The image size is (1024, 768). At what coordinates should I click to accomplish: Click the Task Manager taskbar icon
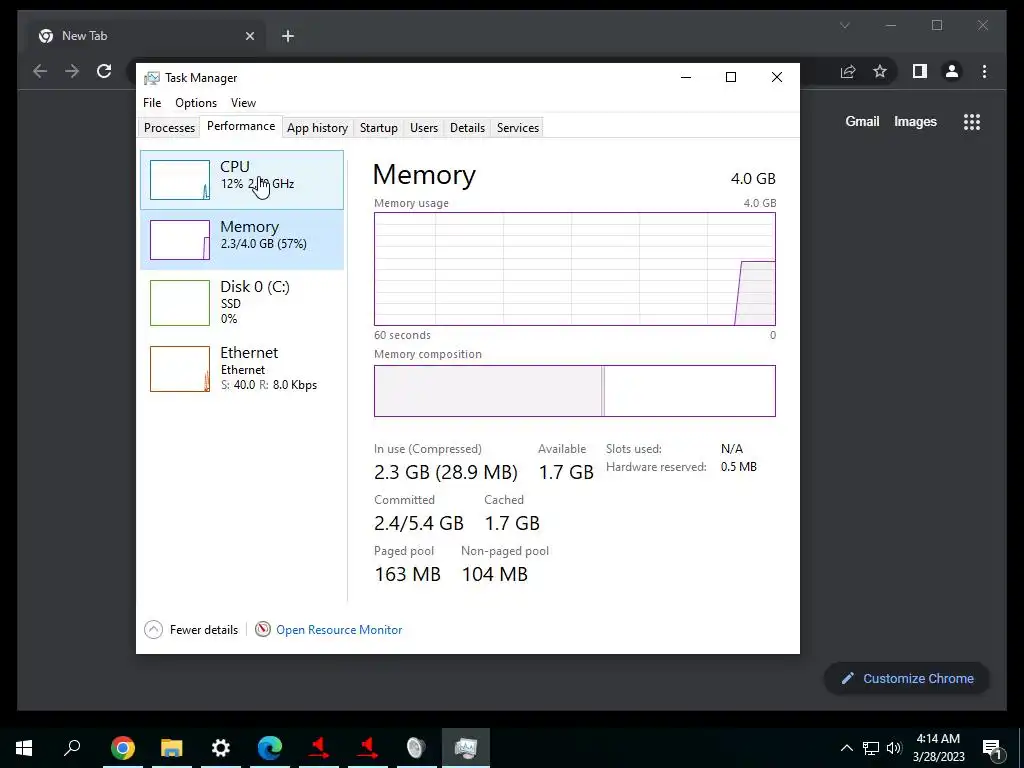pyautogui.click(x=466, y=747)
